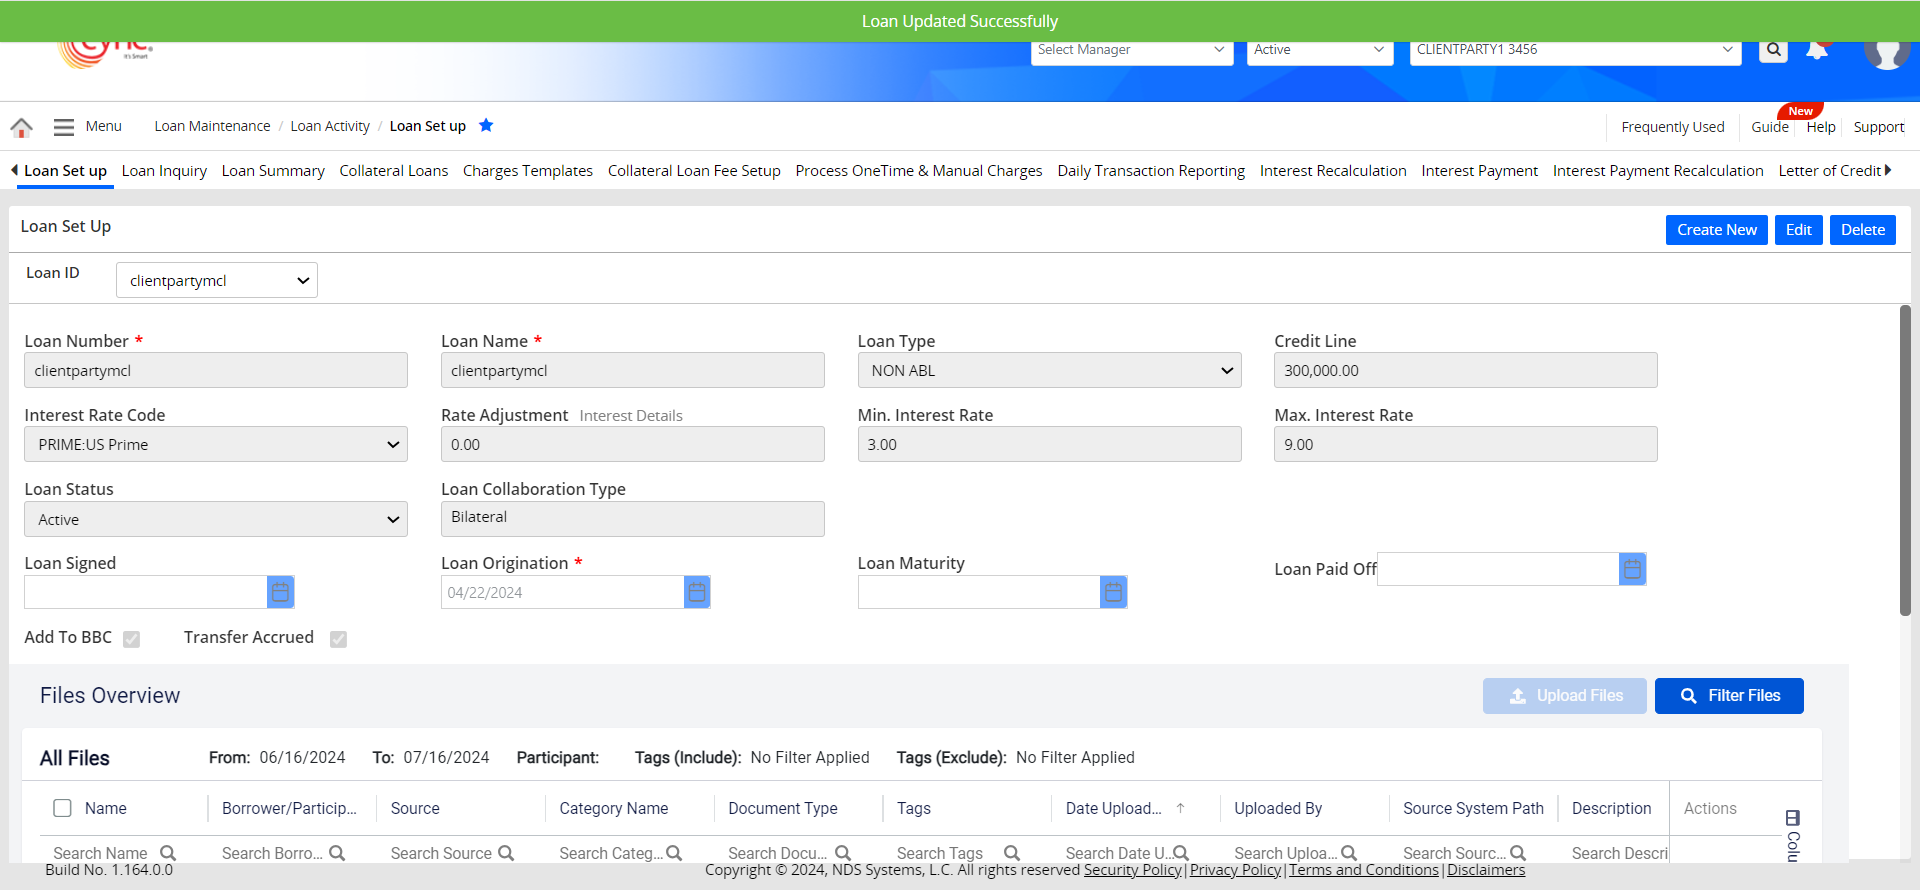Click search magnifier in top header
This screenshot has width=1920, height=890.
click(1773, 49)
